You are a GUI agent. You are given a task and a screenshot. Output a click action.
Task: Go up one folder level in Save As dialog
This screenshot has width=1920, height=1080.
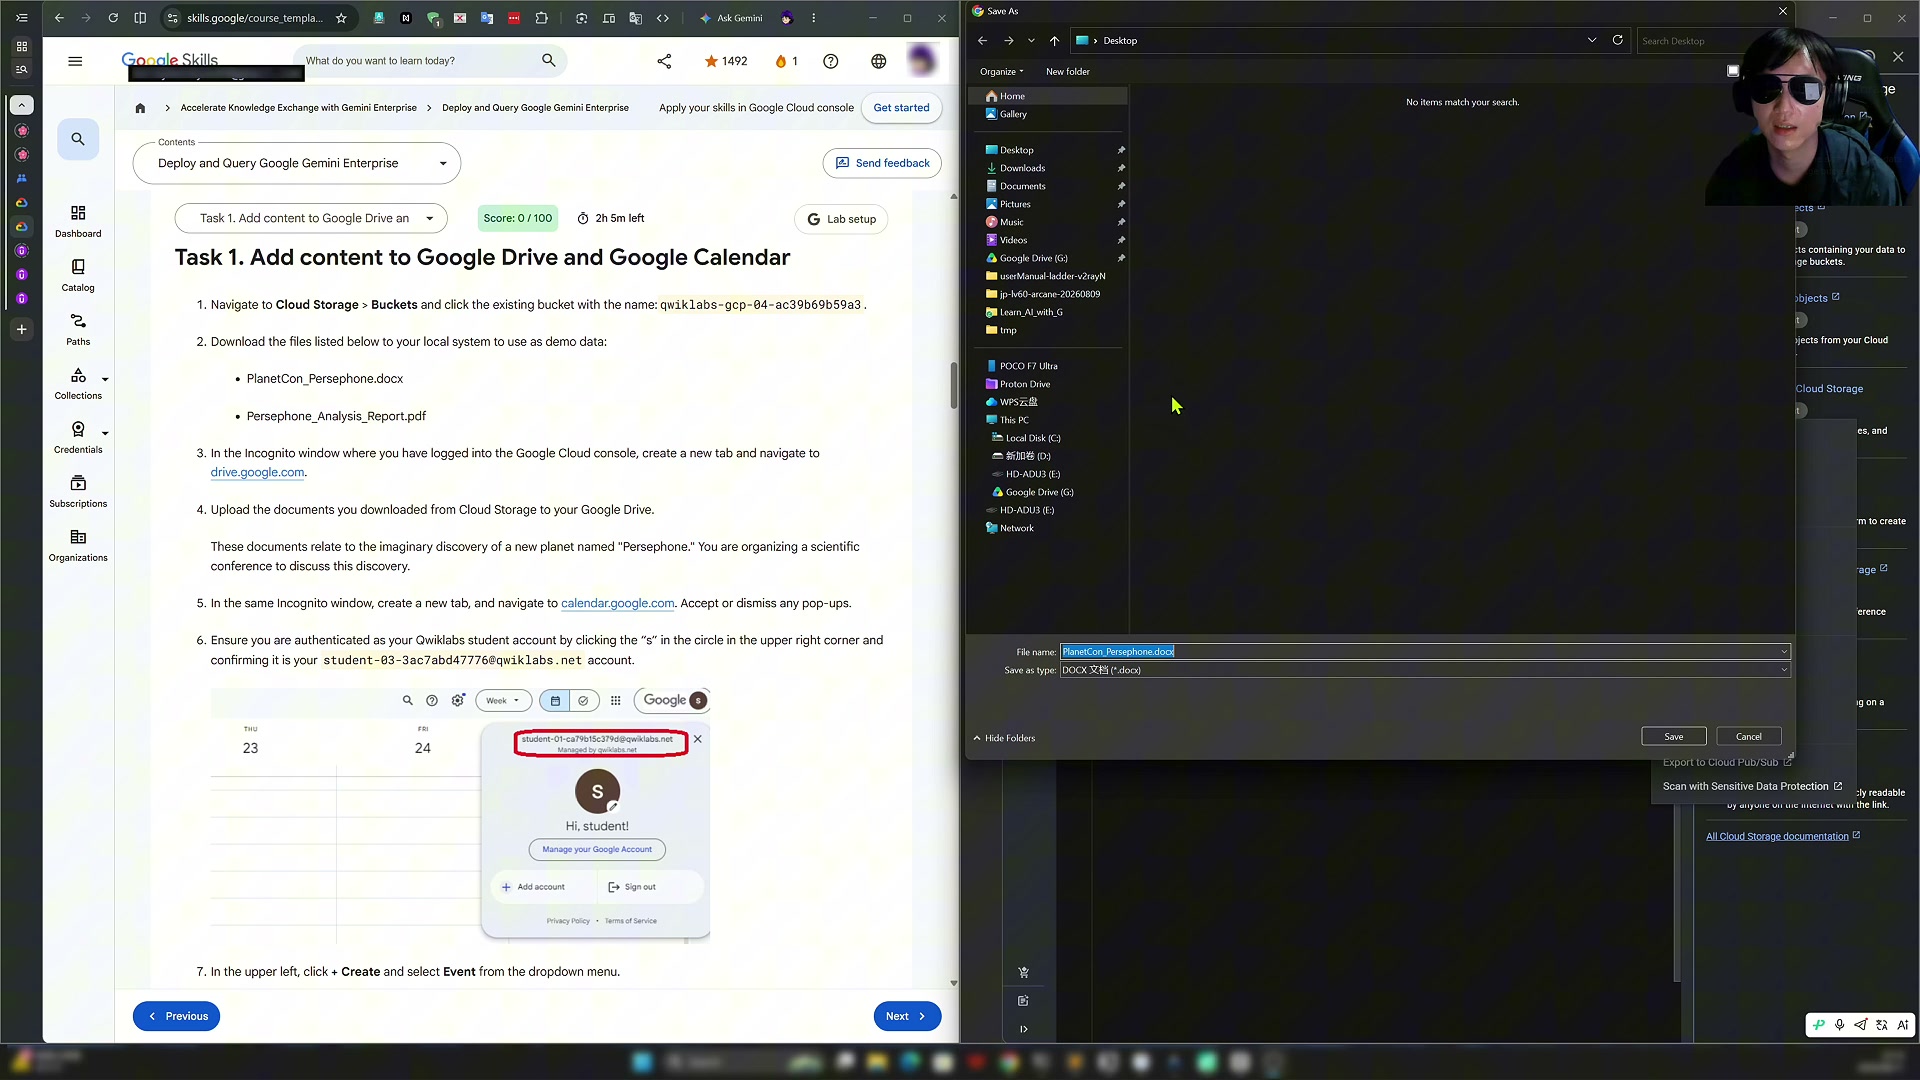1054,41
